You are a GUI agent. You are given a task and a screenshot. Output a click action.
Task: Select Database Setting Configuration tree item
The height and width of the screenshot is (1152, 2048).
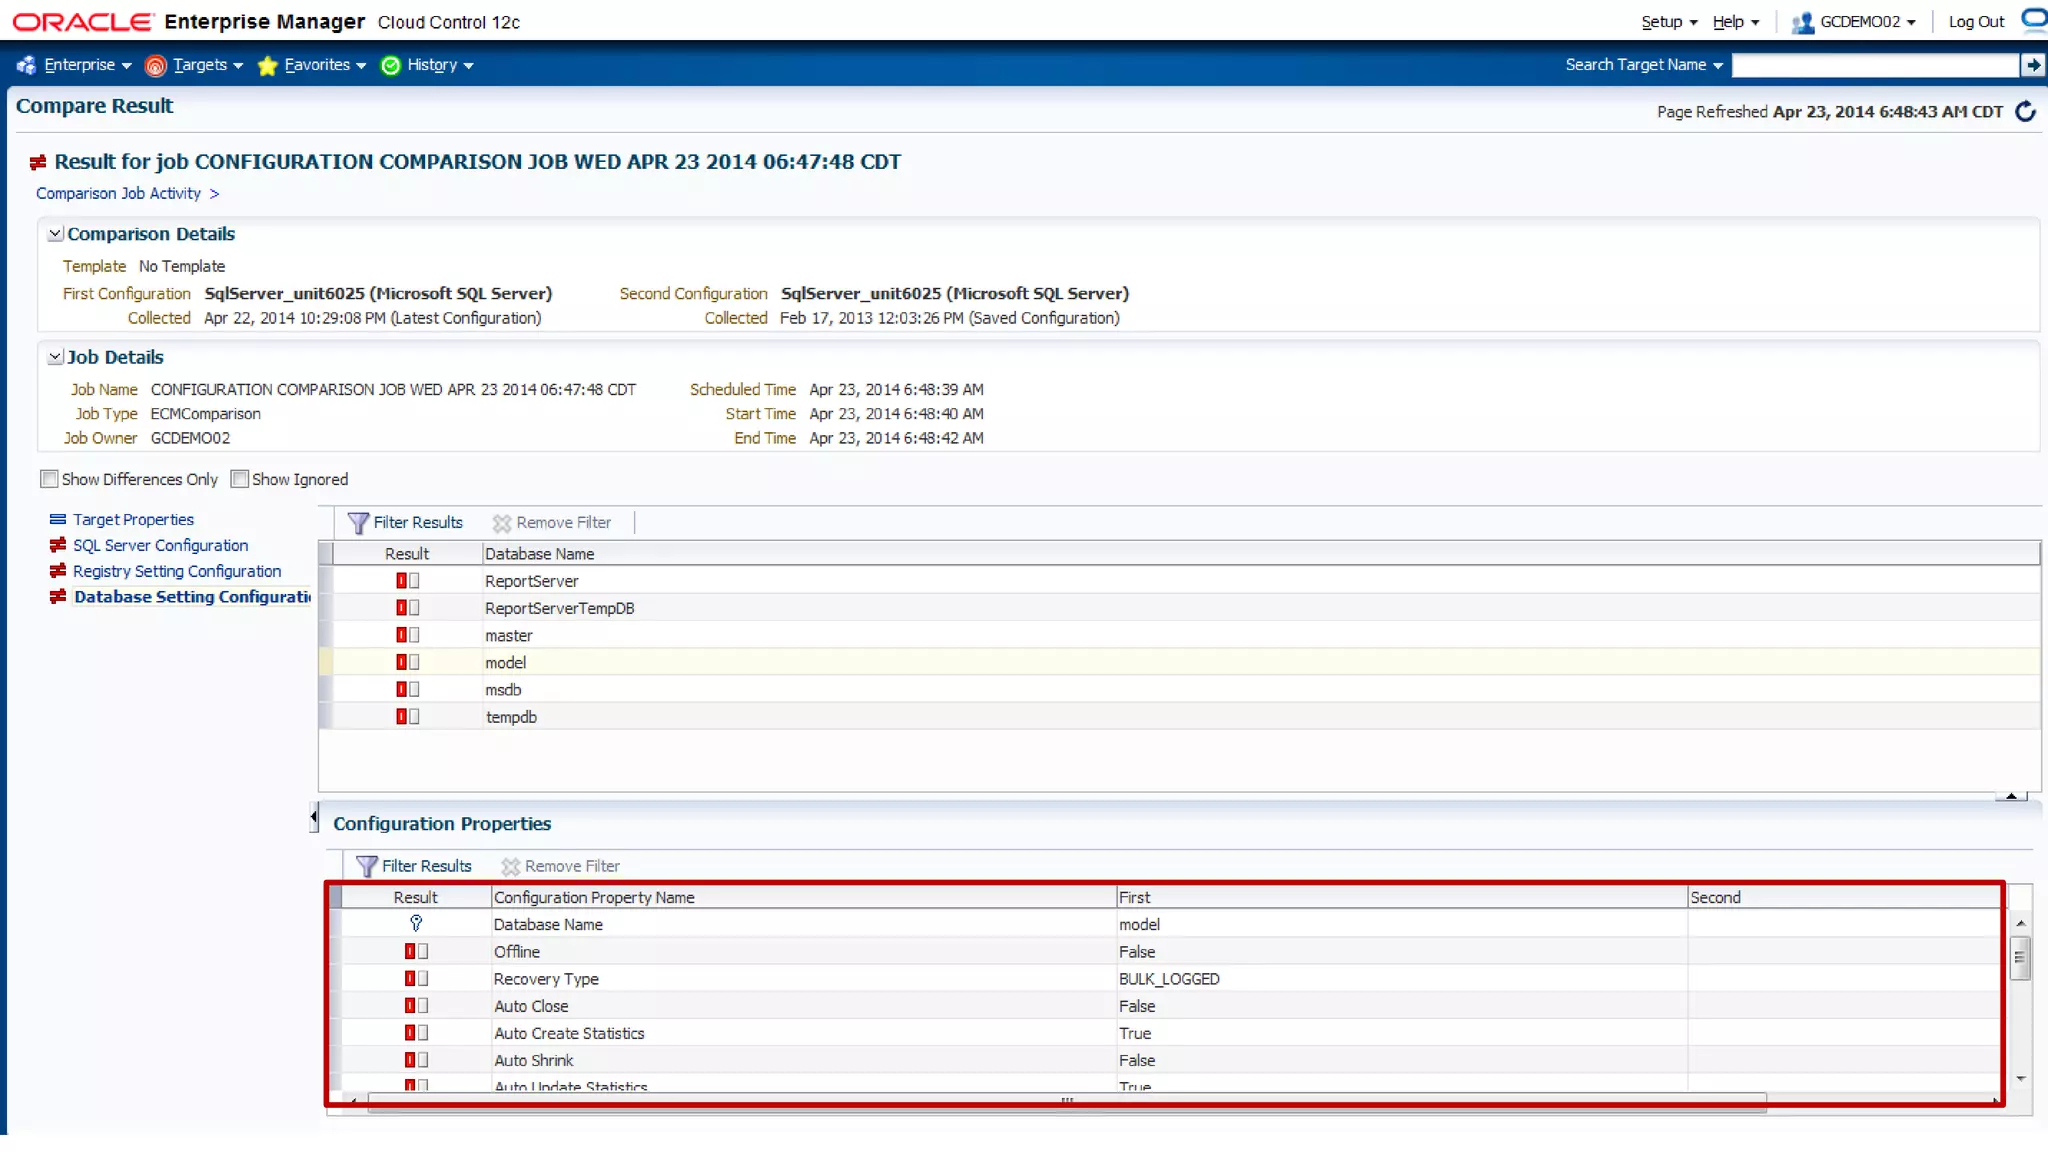(x=192, y=597)
